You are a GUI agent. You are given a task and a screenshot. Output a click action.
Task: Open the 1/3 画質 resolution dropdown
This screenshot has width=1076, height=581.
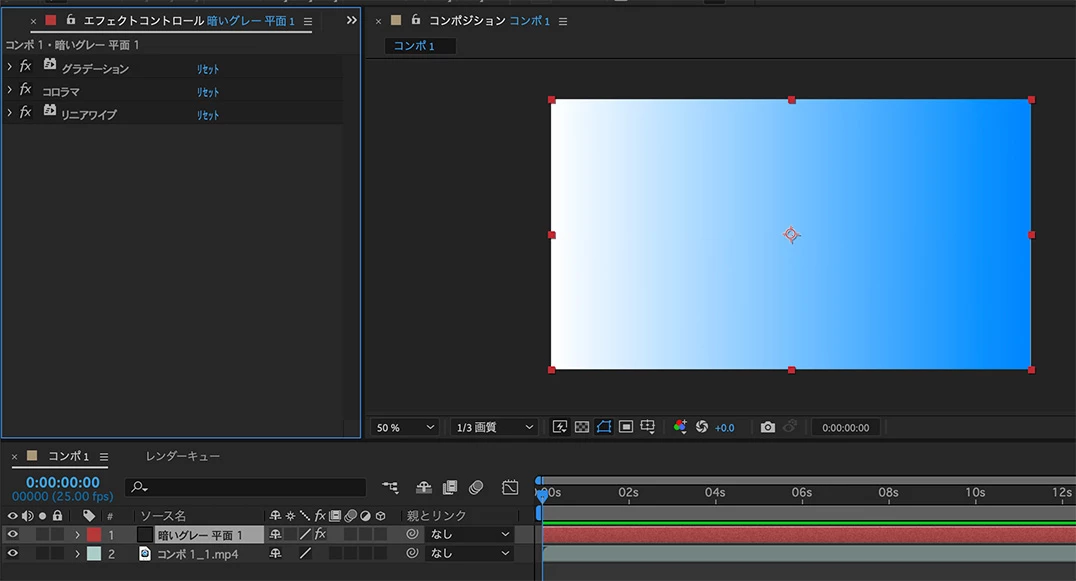point(493,427)
